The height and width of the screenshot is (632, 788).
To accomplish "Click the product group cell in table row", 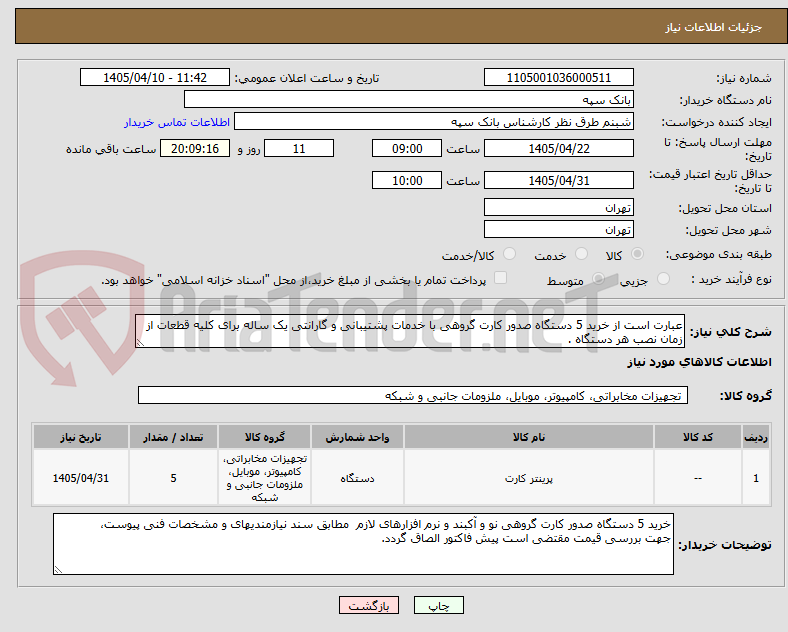I will [264, 478].
